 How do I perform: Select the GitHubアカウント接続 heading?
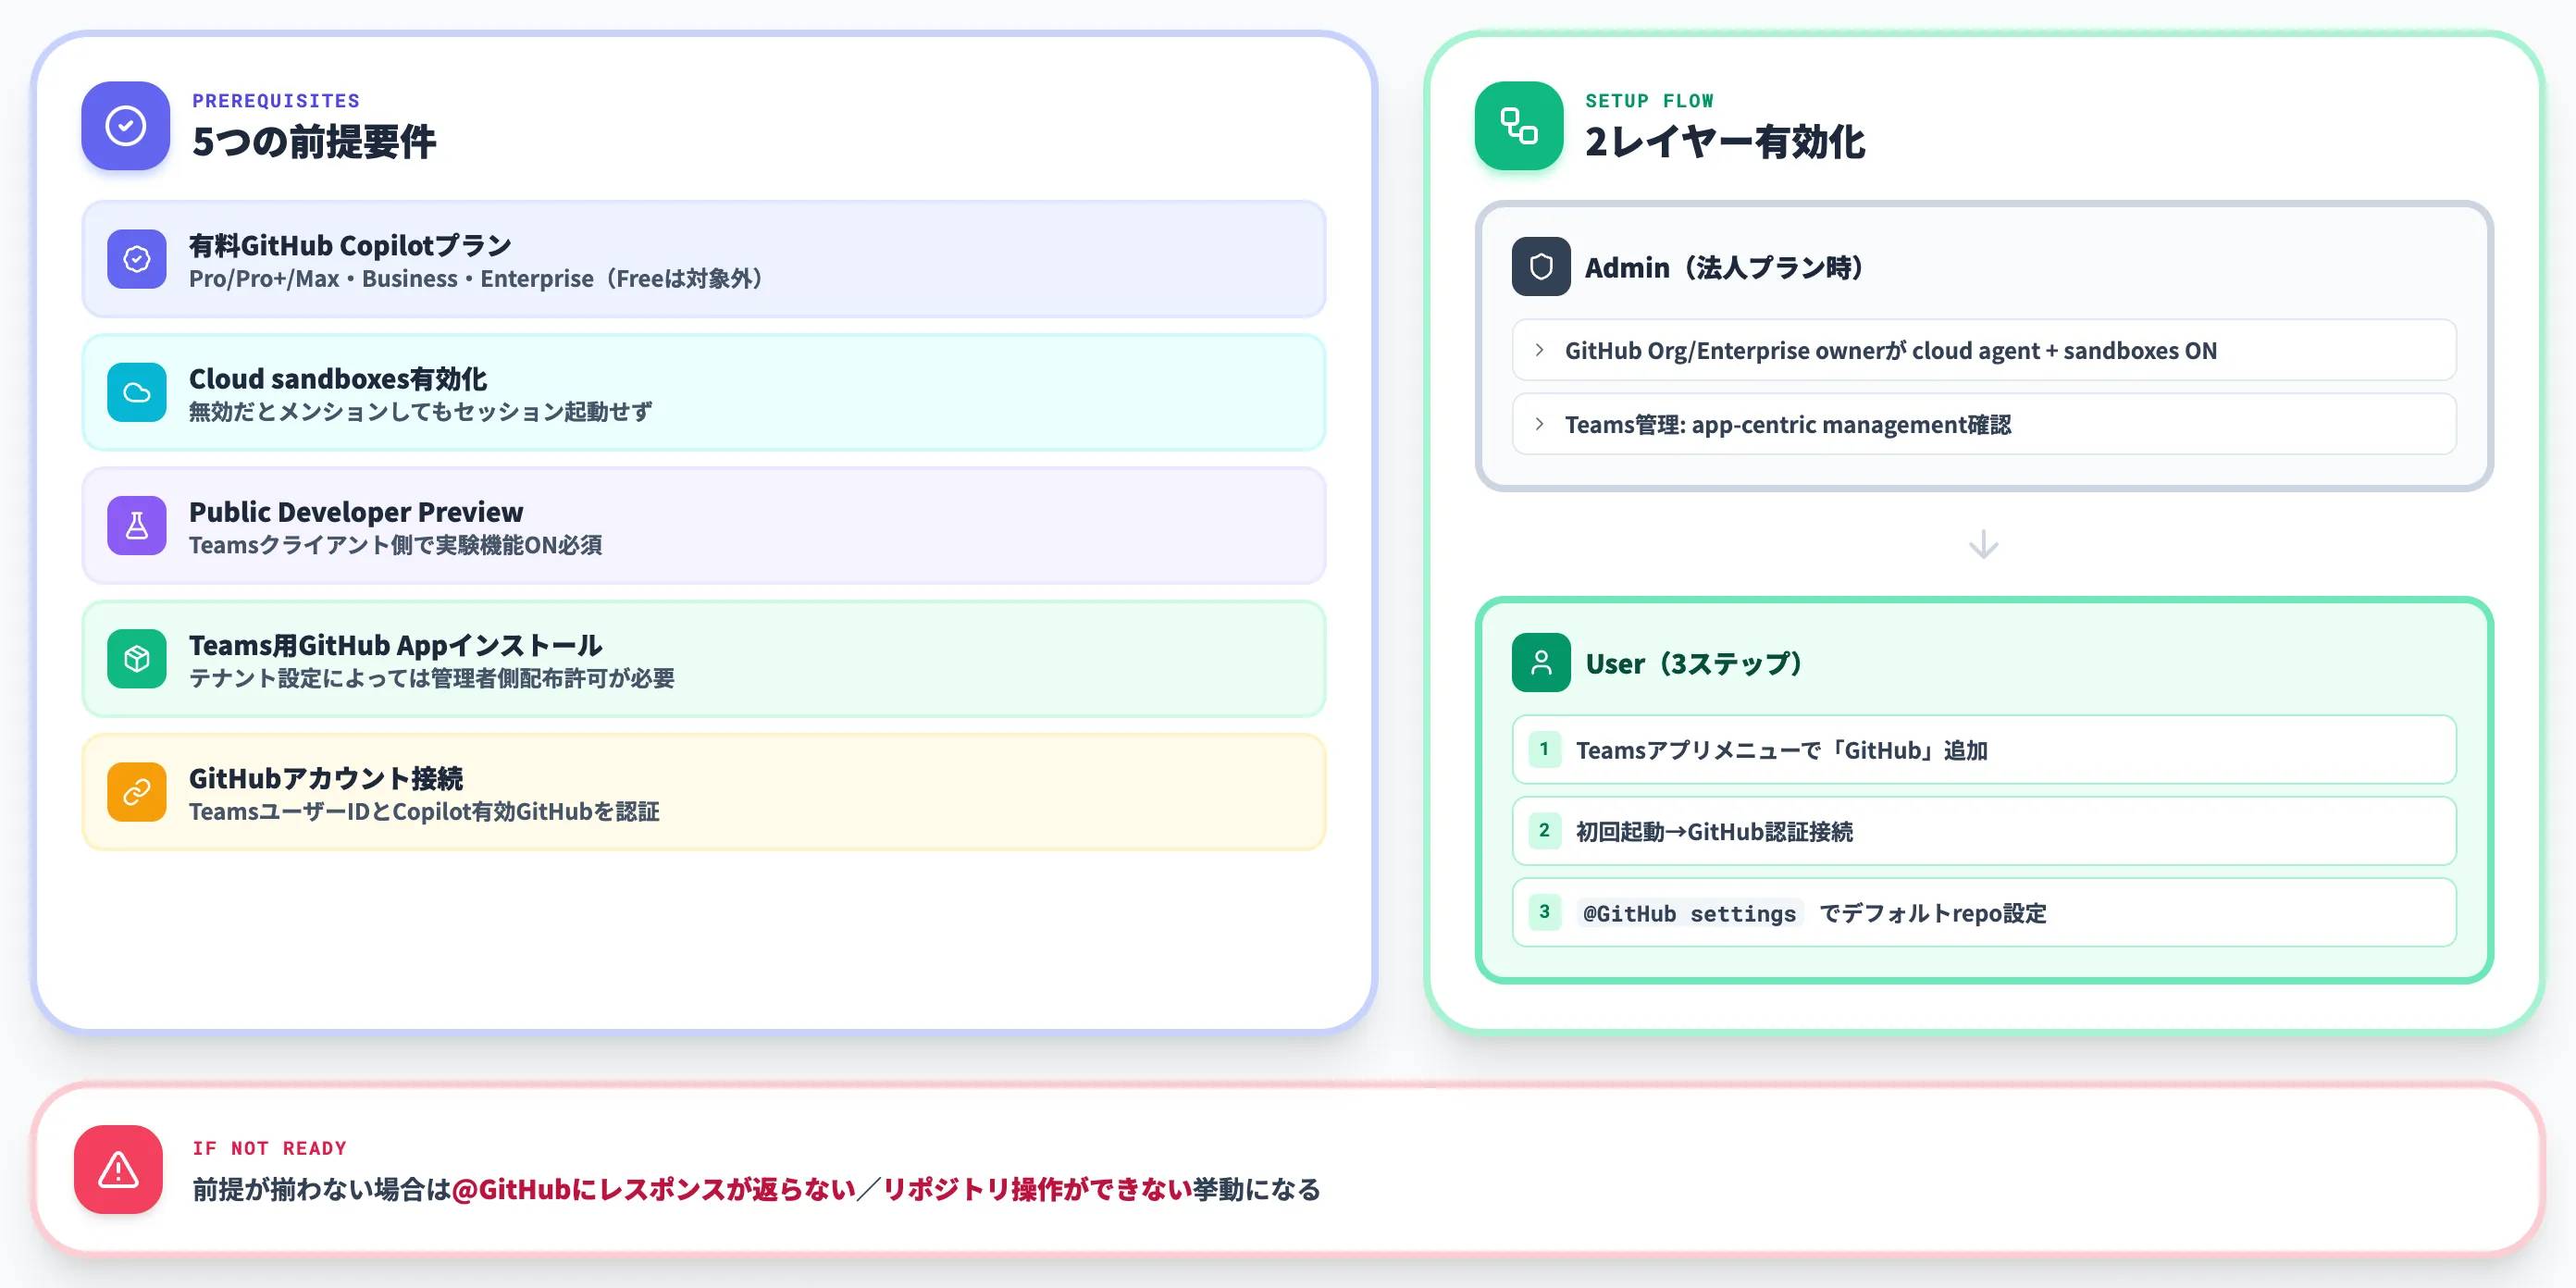(326, 778)
